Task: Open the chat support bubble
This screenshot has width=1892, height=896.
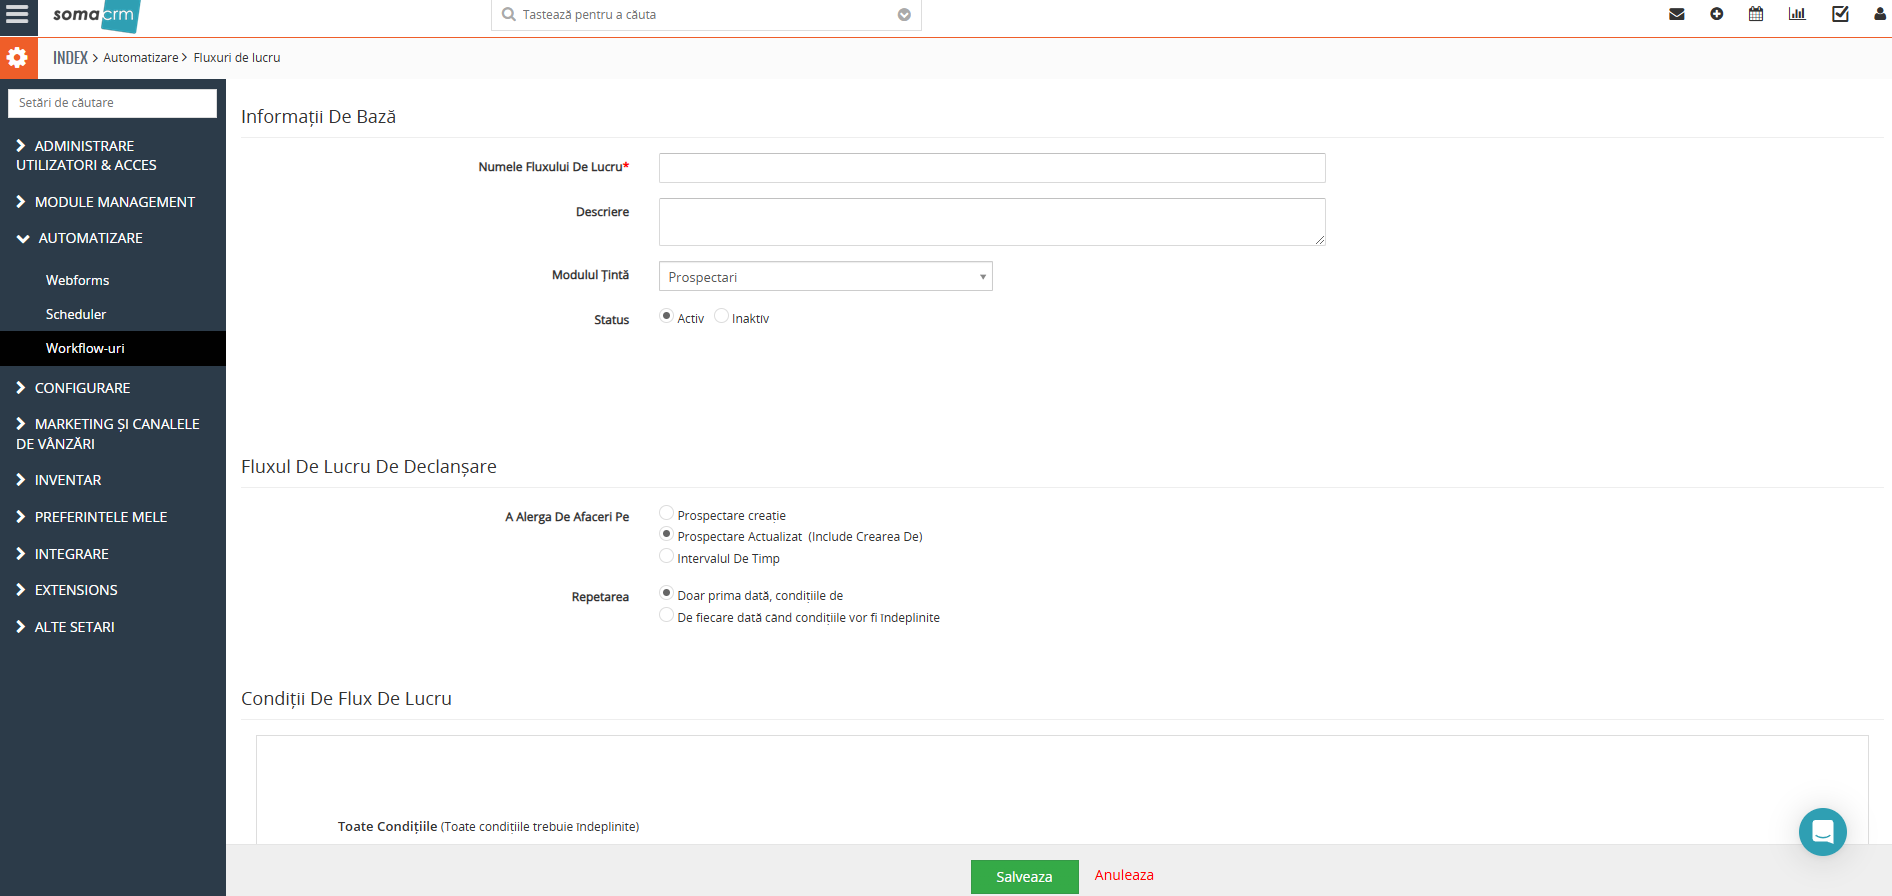Action: pyautogui.click(x=1822, y=832)
